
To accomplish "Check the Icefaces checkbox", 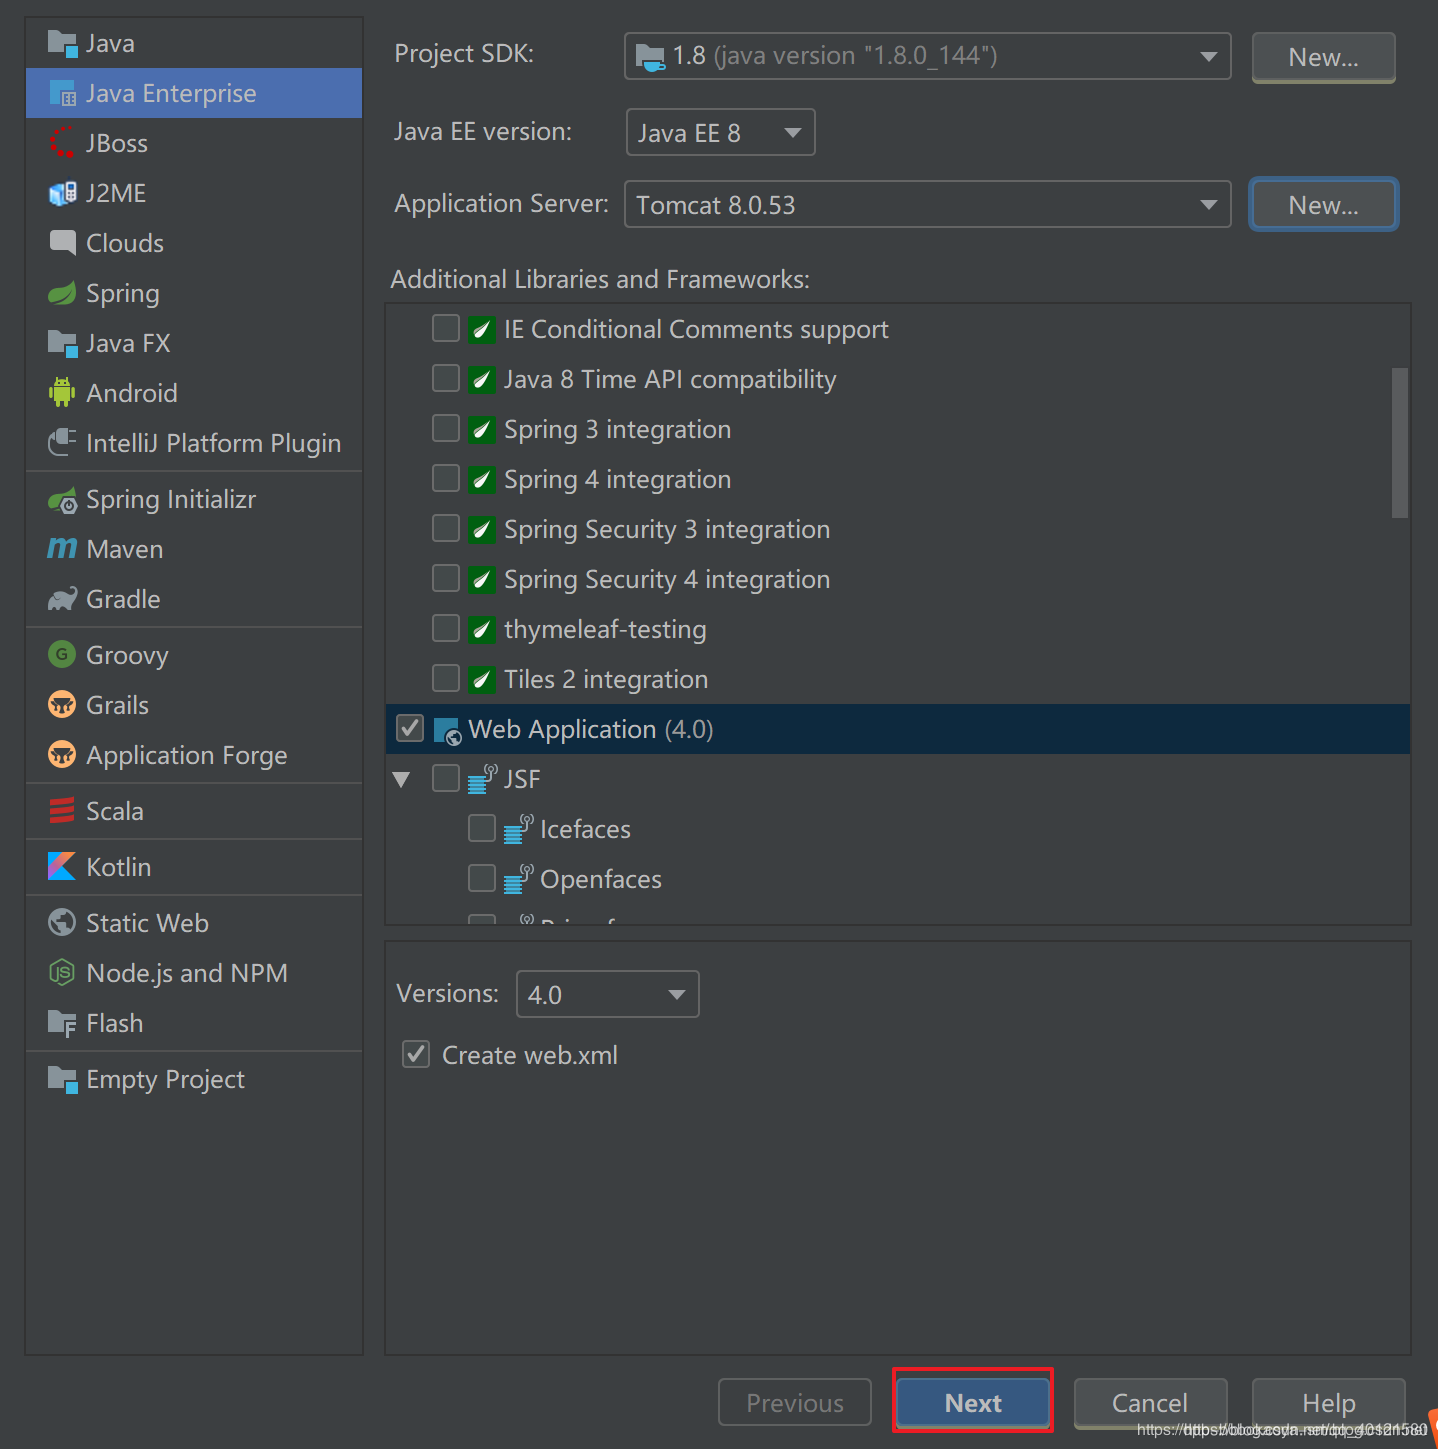I will coord(482,828).
